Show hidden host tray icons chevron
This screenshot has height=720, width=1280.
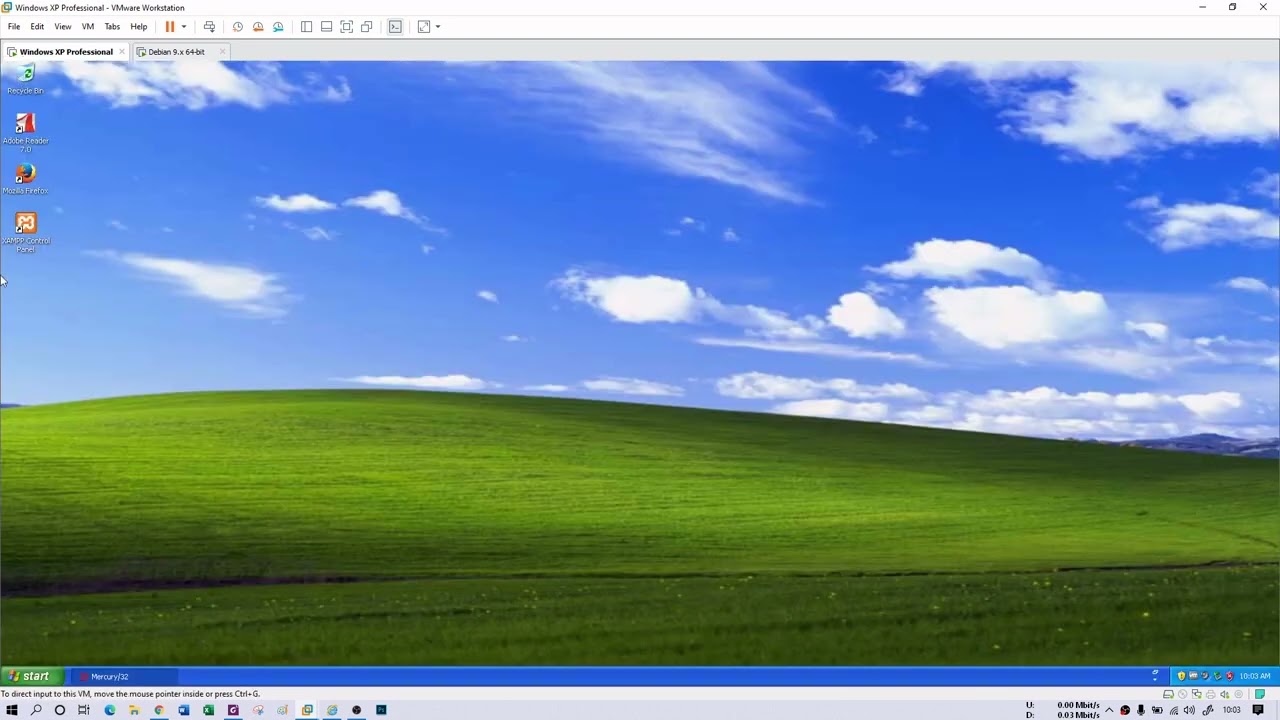point(1109,710)
